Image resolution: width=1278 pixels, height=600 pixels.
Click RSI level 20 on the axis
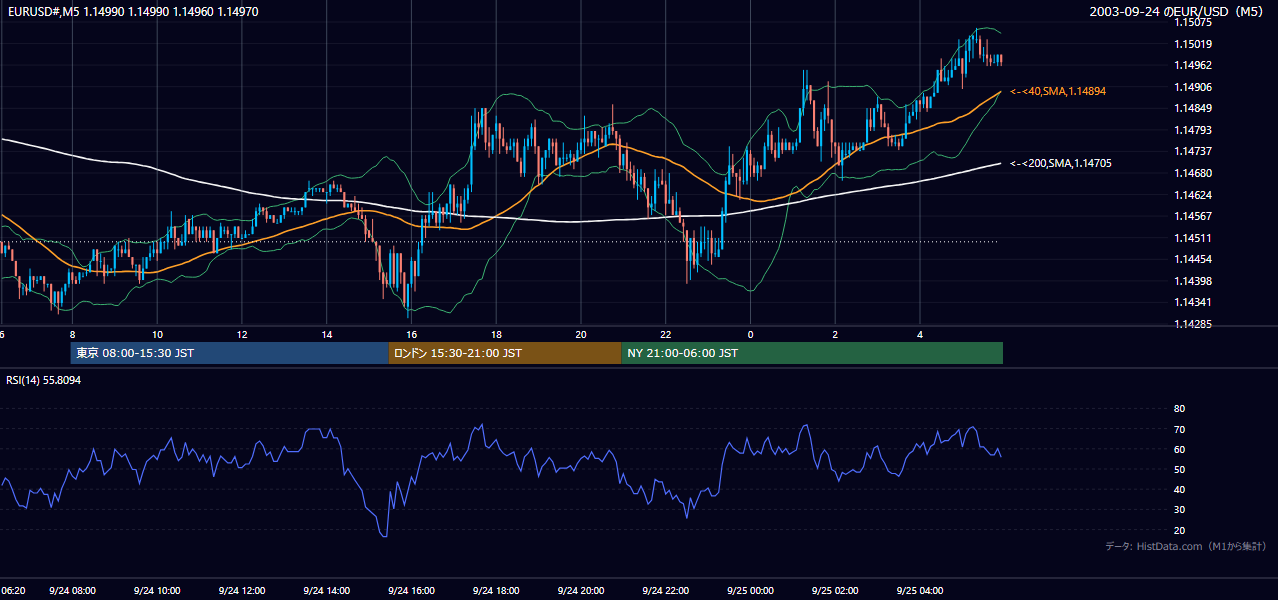1179,530
